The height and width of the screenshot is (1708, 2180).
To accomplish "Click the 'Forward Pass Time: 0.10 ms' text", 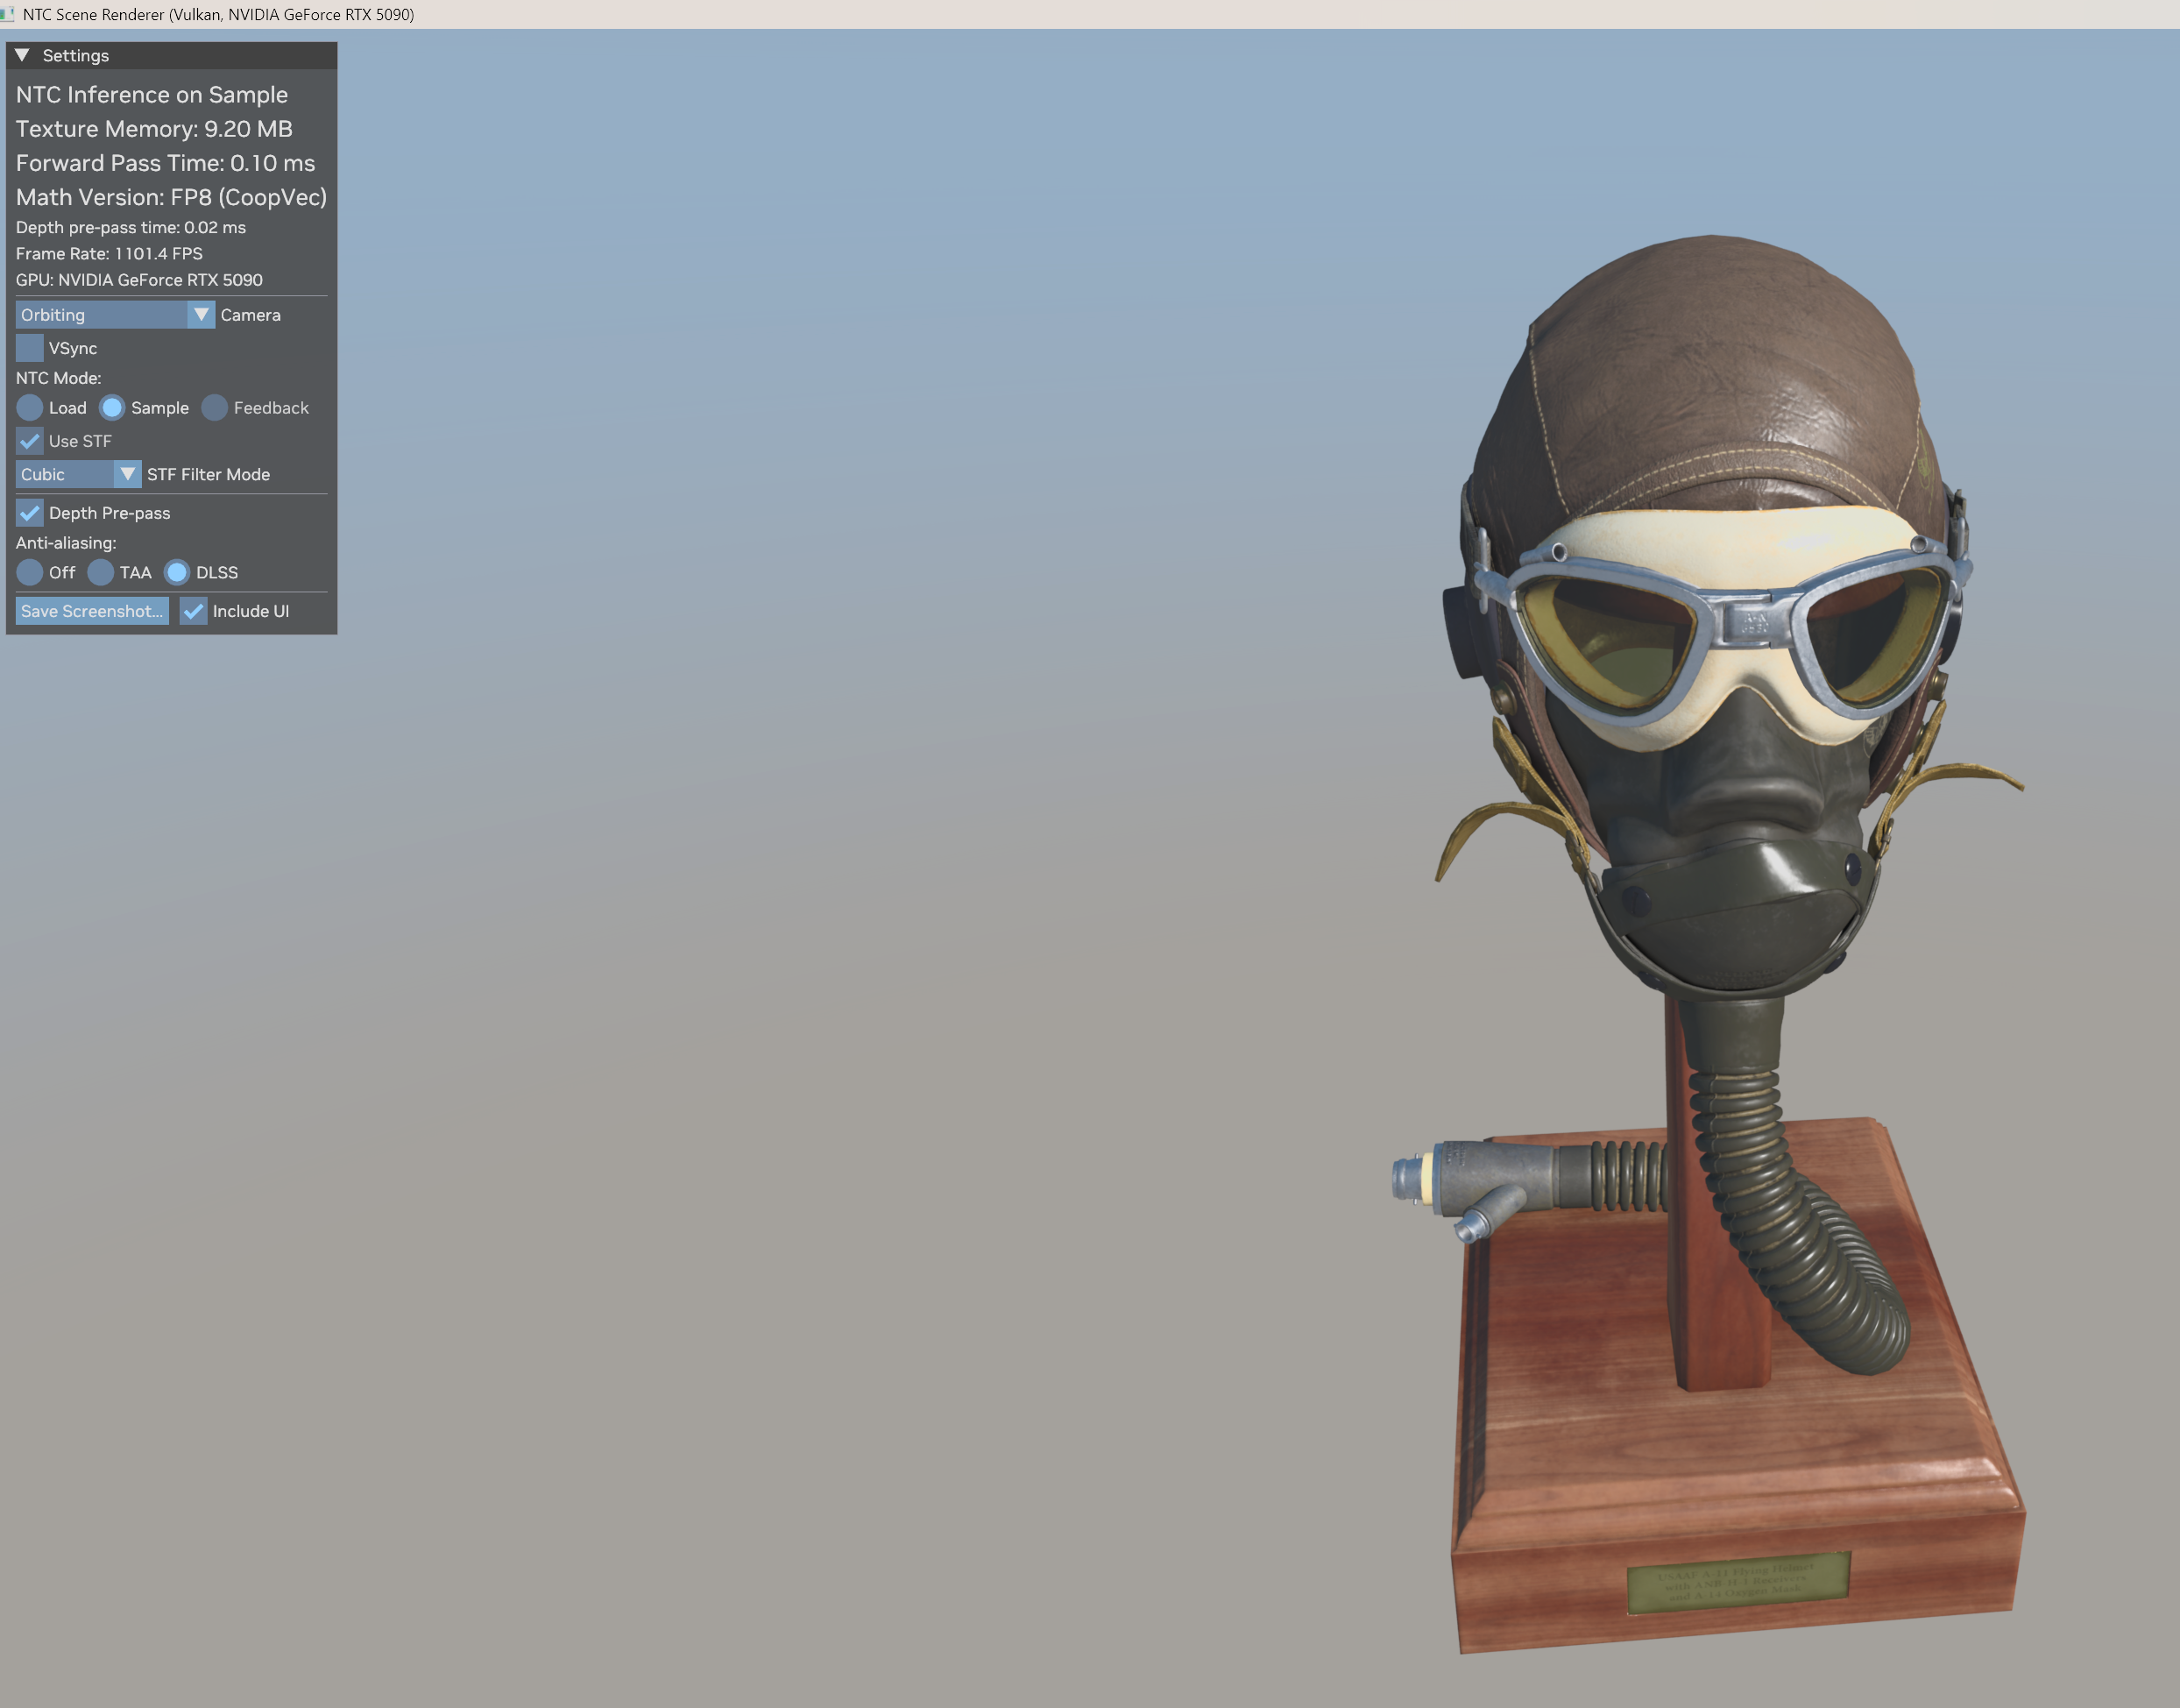I will pyautogui.click(x=165, y=163).
